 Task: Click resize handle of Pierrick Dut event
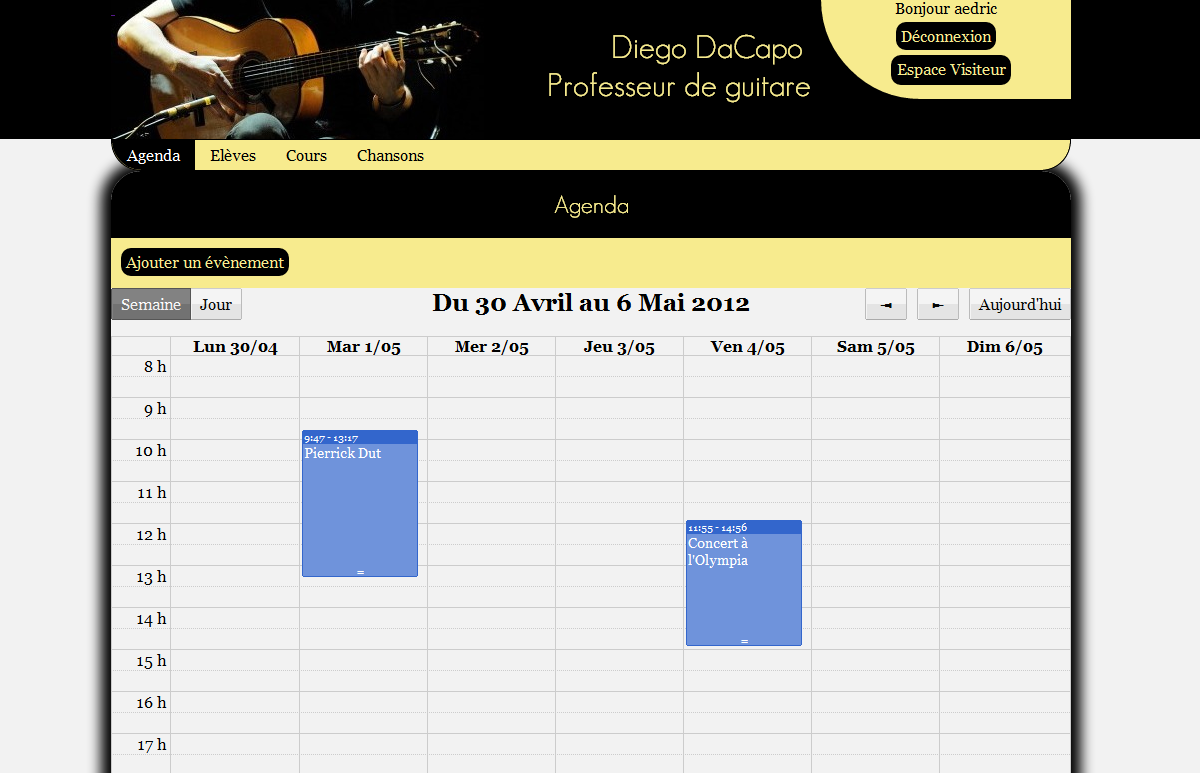tap(360, 572)
